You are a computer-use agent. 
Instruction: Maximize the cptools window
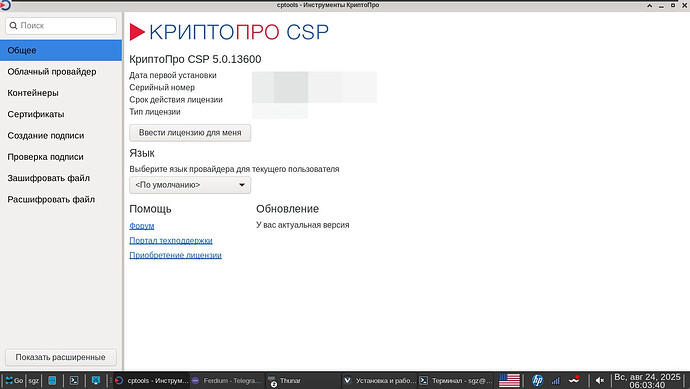click(x=672, y=5)
